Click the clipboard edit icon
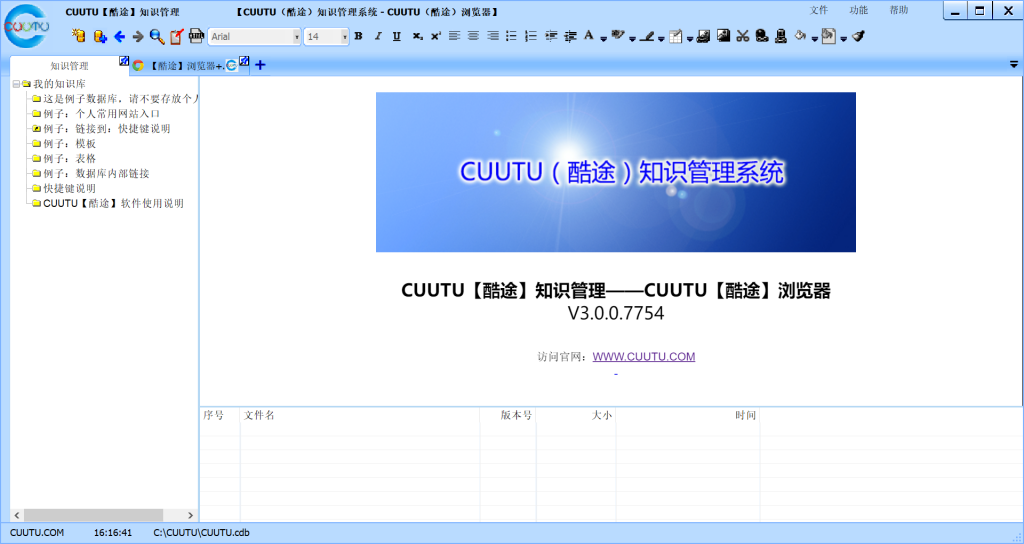 point(176,37)
